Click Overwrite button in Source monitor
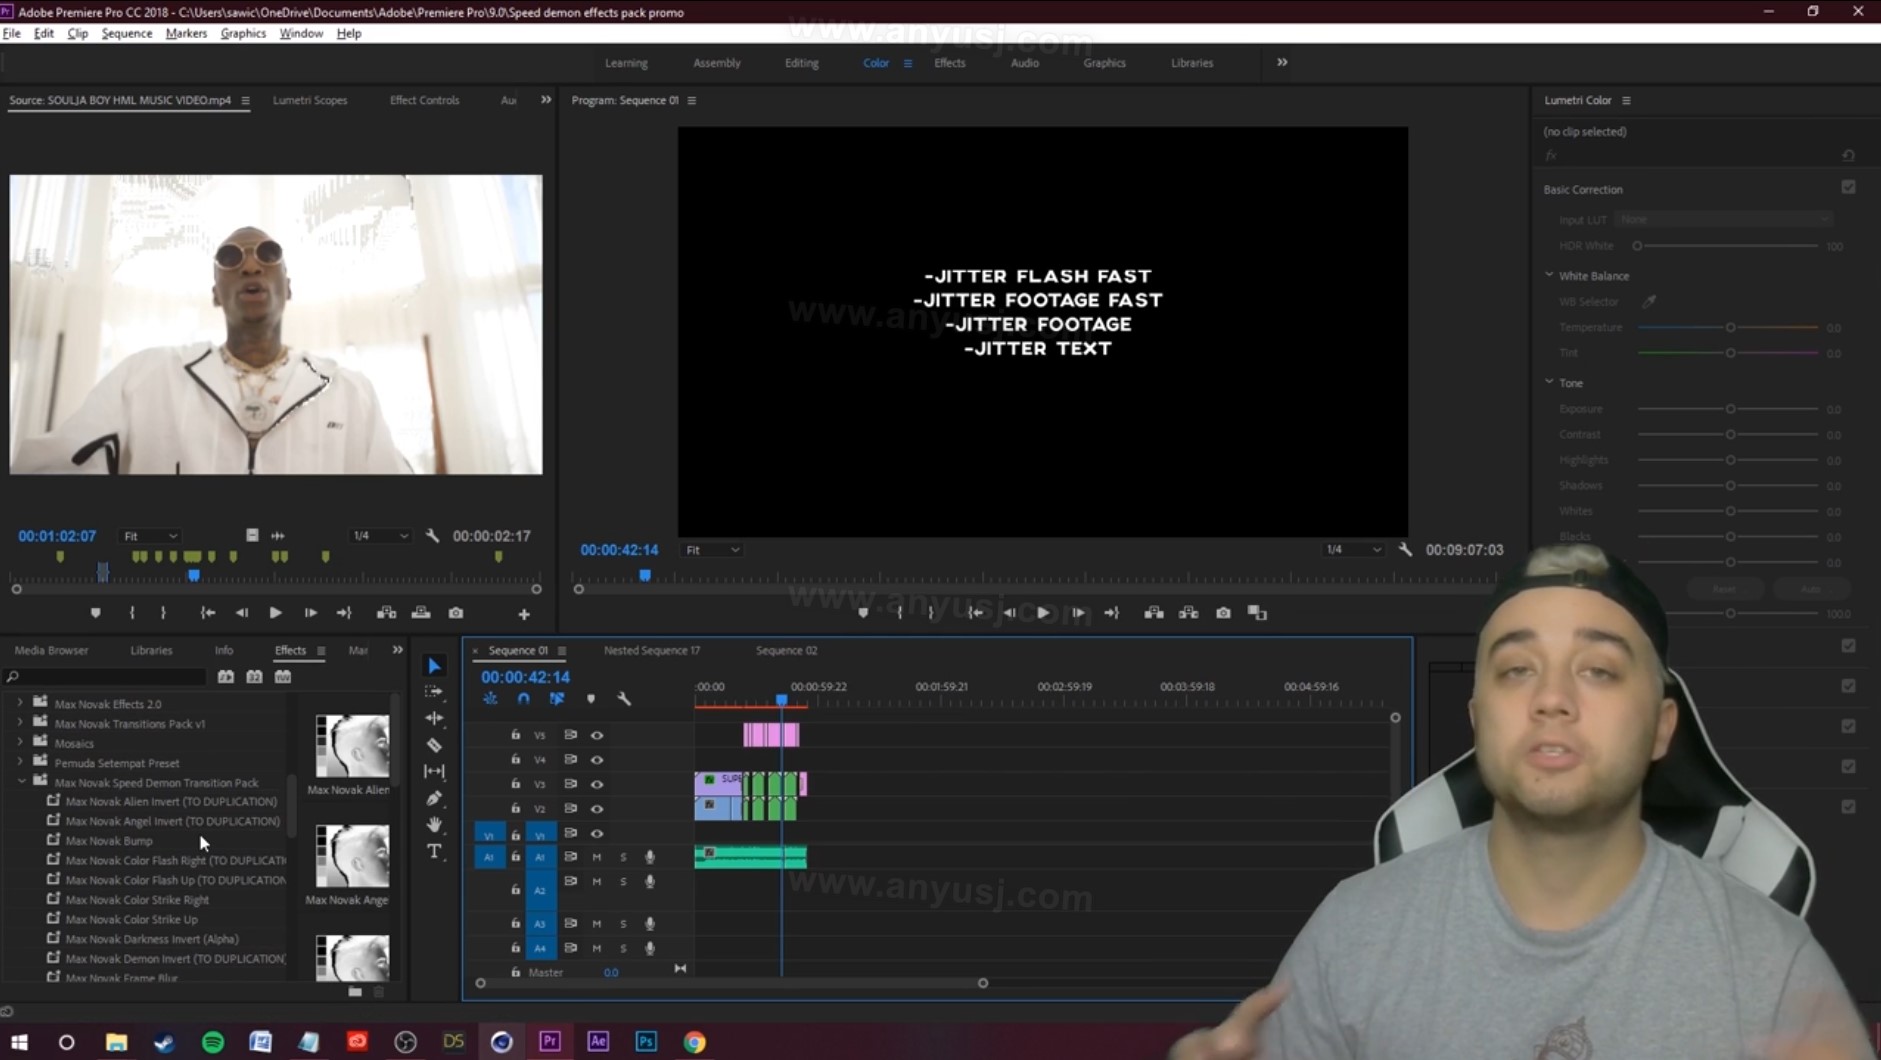Screen dimensions: 1881x1060 tap(421, 613)
